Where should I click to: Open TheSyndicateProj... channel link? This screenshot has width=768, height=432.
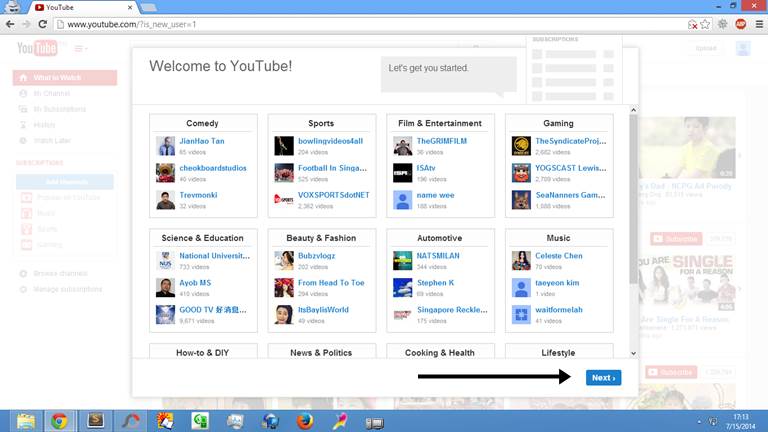(571, 141)
